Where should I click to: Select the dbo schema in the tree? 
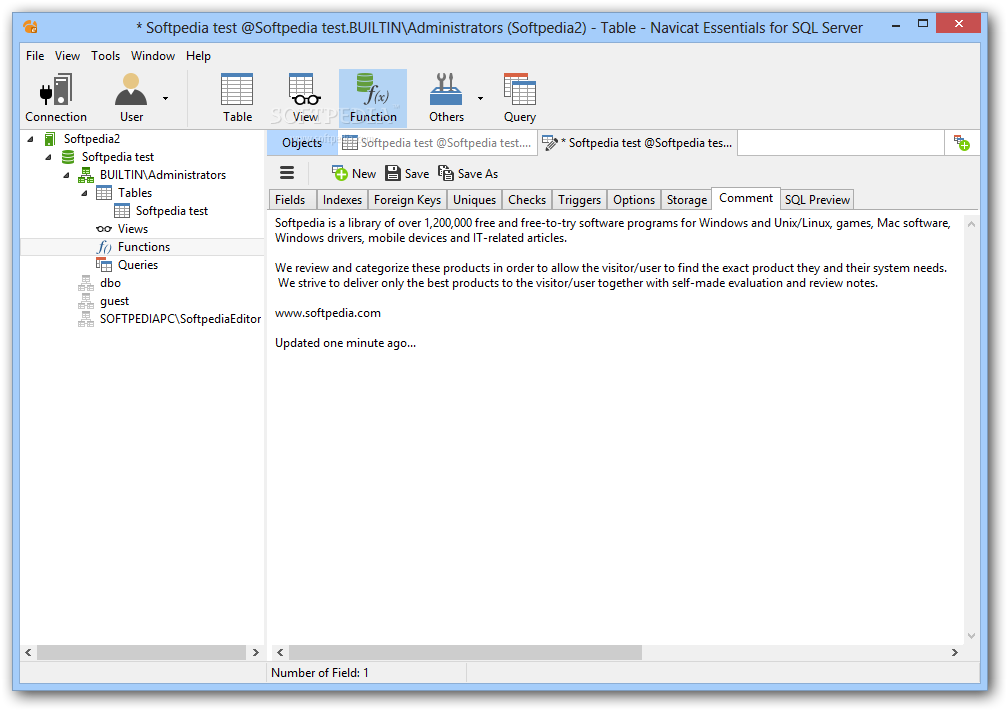pos(110,283)
